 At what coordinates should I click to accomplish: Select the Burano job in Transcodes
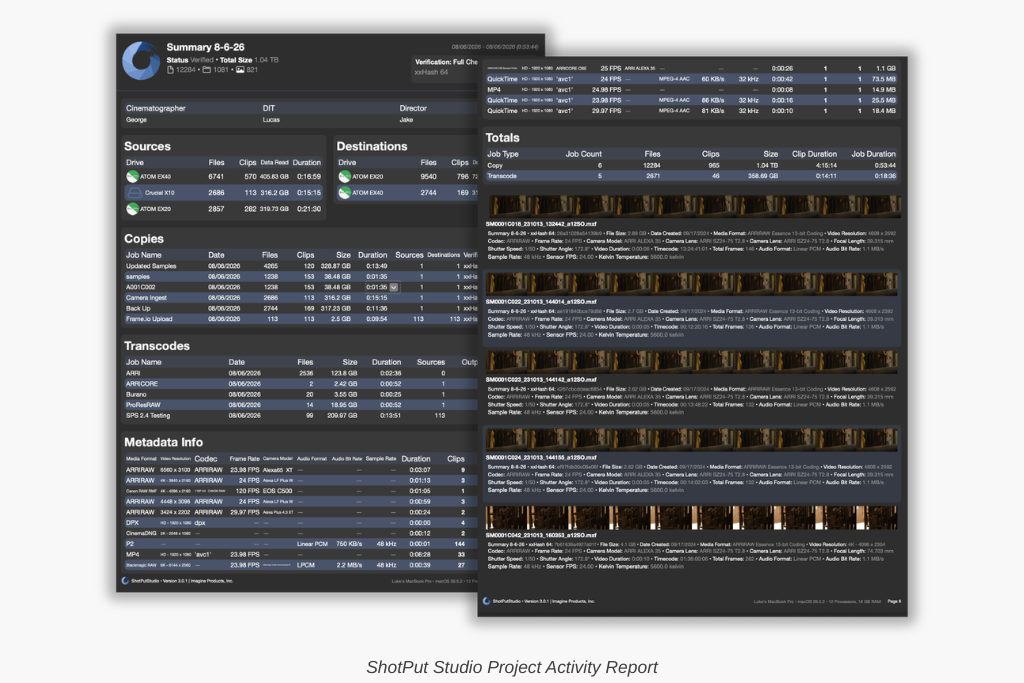pos(136,394)
